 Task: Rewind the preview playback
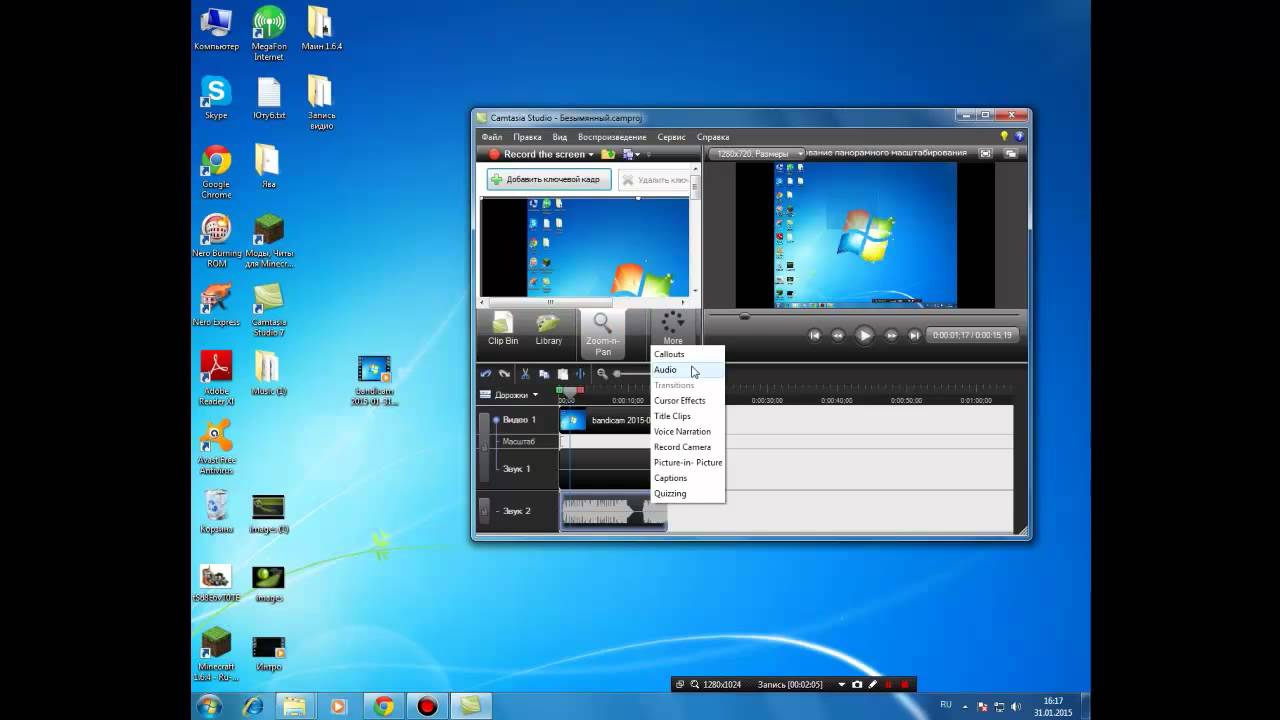point(838,335)
